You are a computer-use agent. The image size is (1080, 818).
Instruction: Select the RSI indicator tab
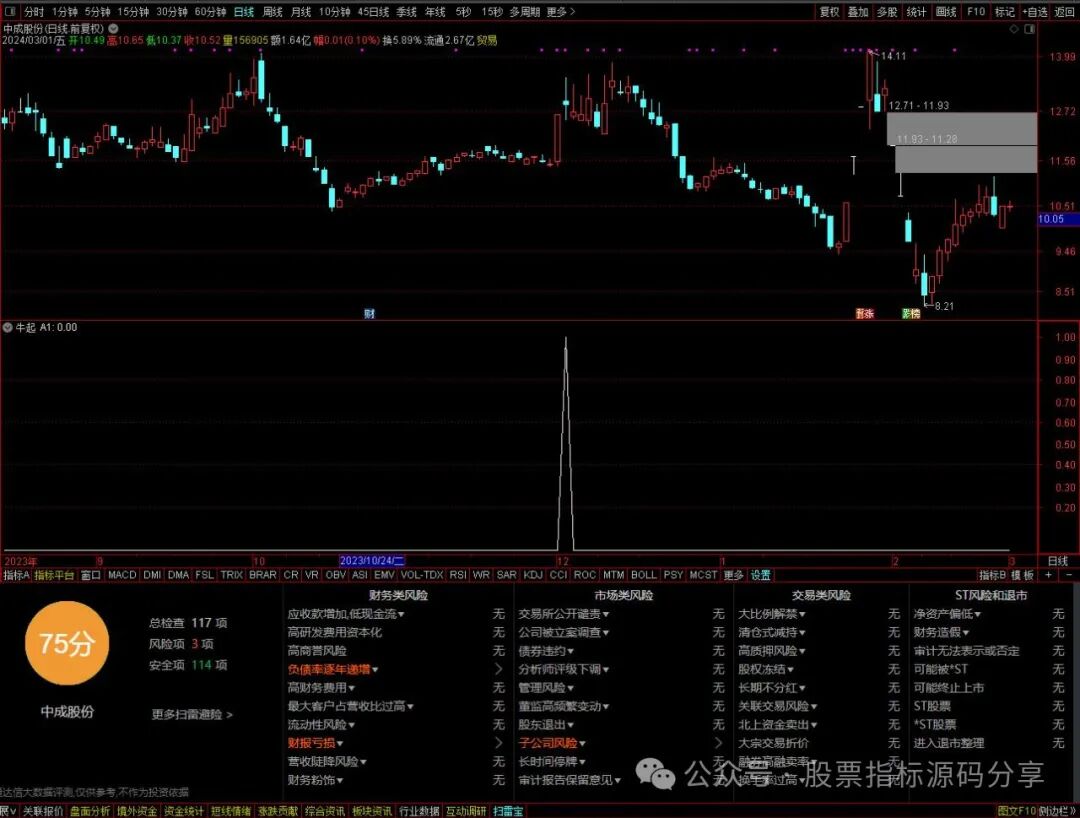pyautogui.click(x=458, y=575)
